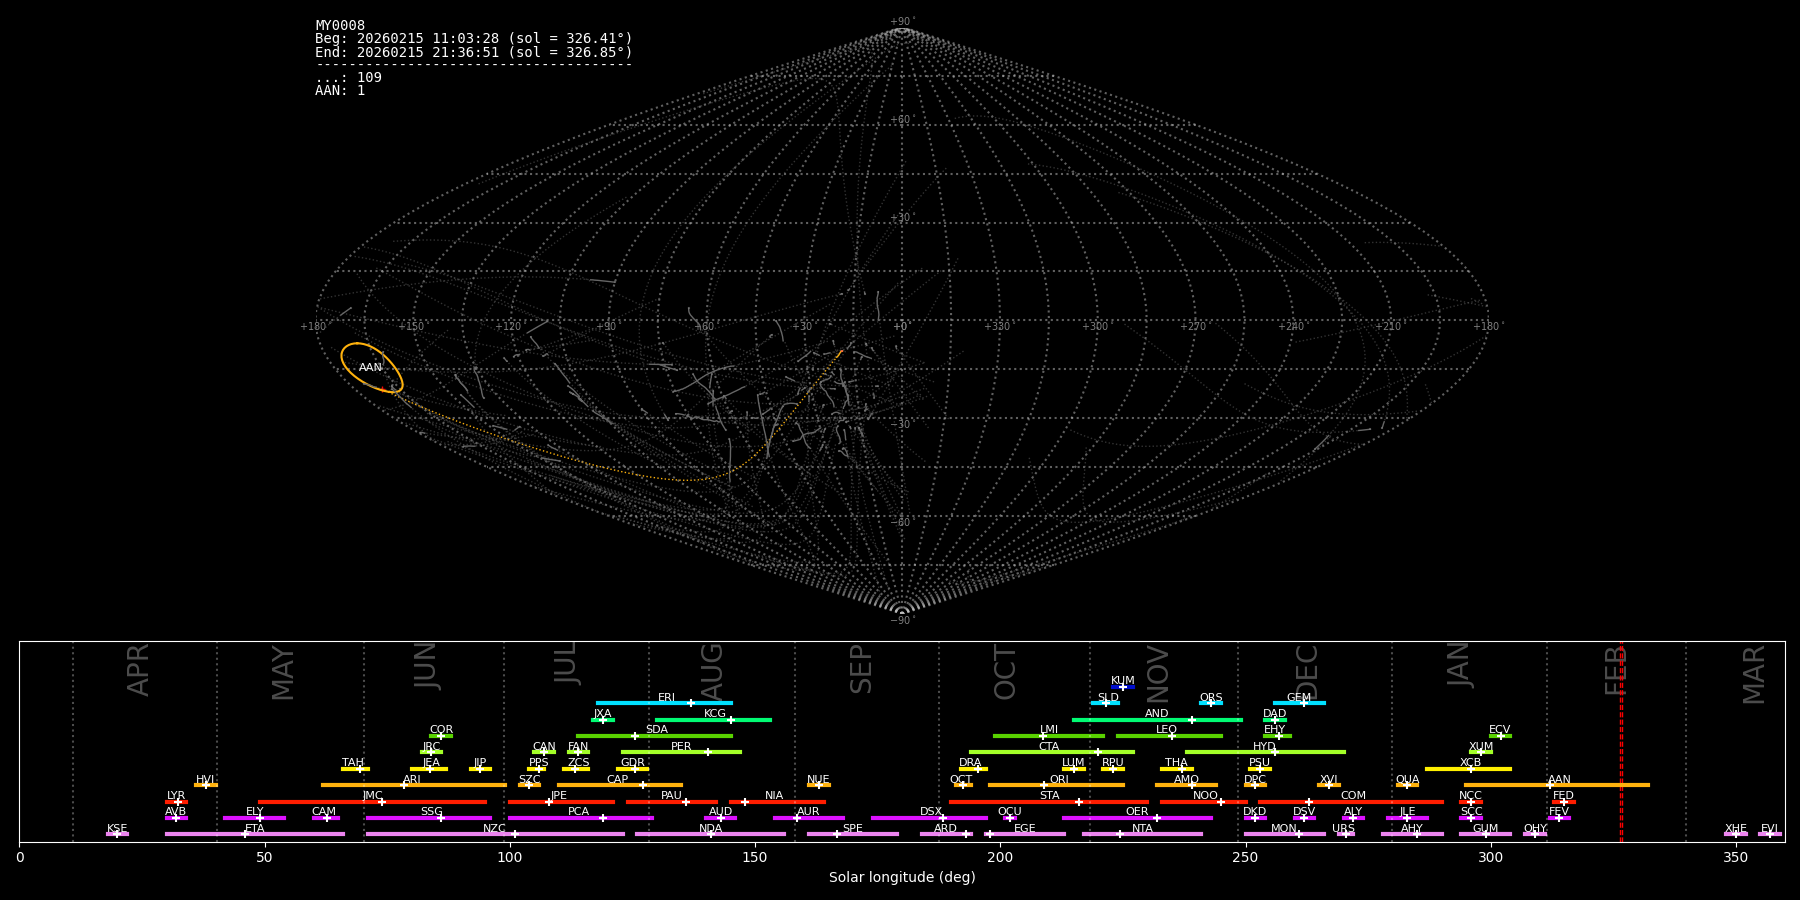
Task: Select the red LYR shower bar
Action: click(176, 802)
